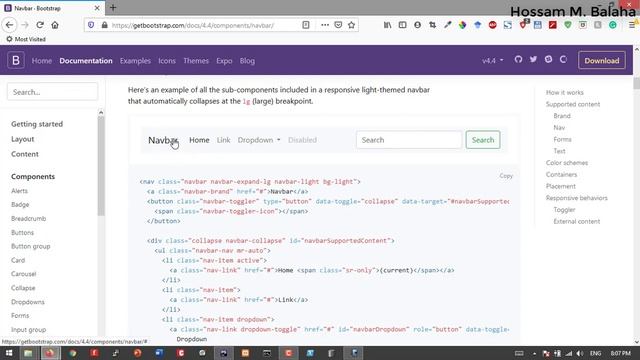Expand Getting started section in sidebar
Screen dimensions: 640x360
point(37,124)
